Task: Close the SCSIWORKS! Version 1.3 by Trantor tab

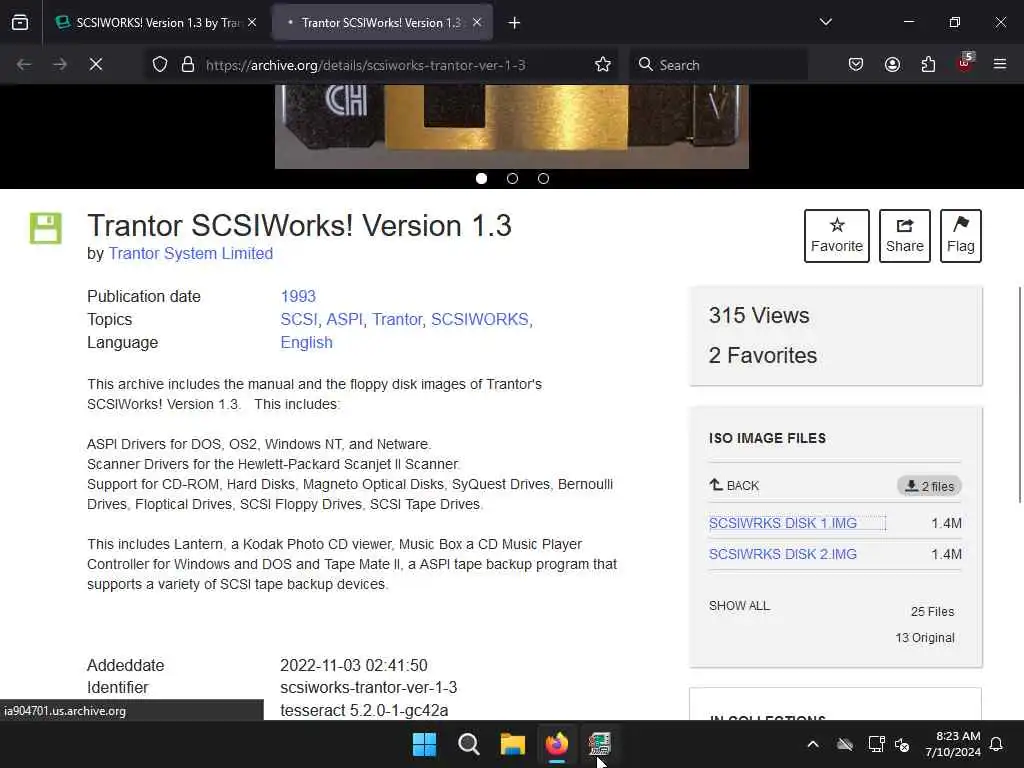Action: click(x=252, y=22)
